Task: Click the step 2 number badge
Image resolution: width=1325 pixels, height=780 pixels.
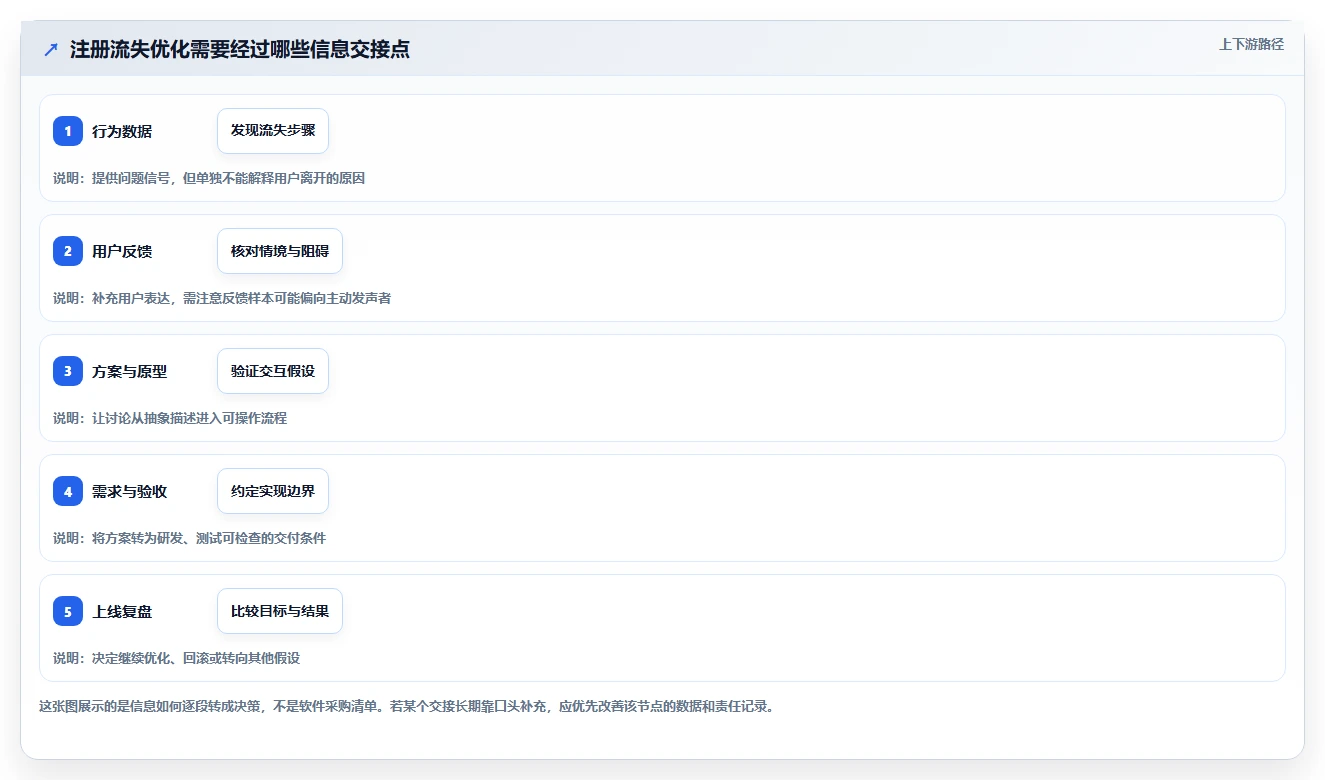Action: (68, 251)
